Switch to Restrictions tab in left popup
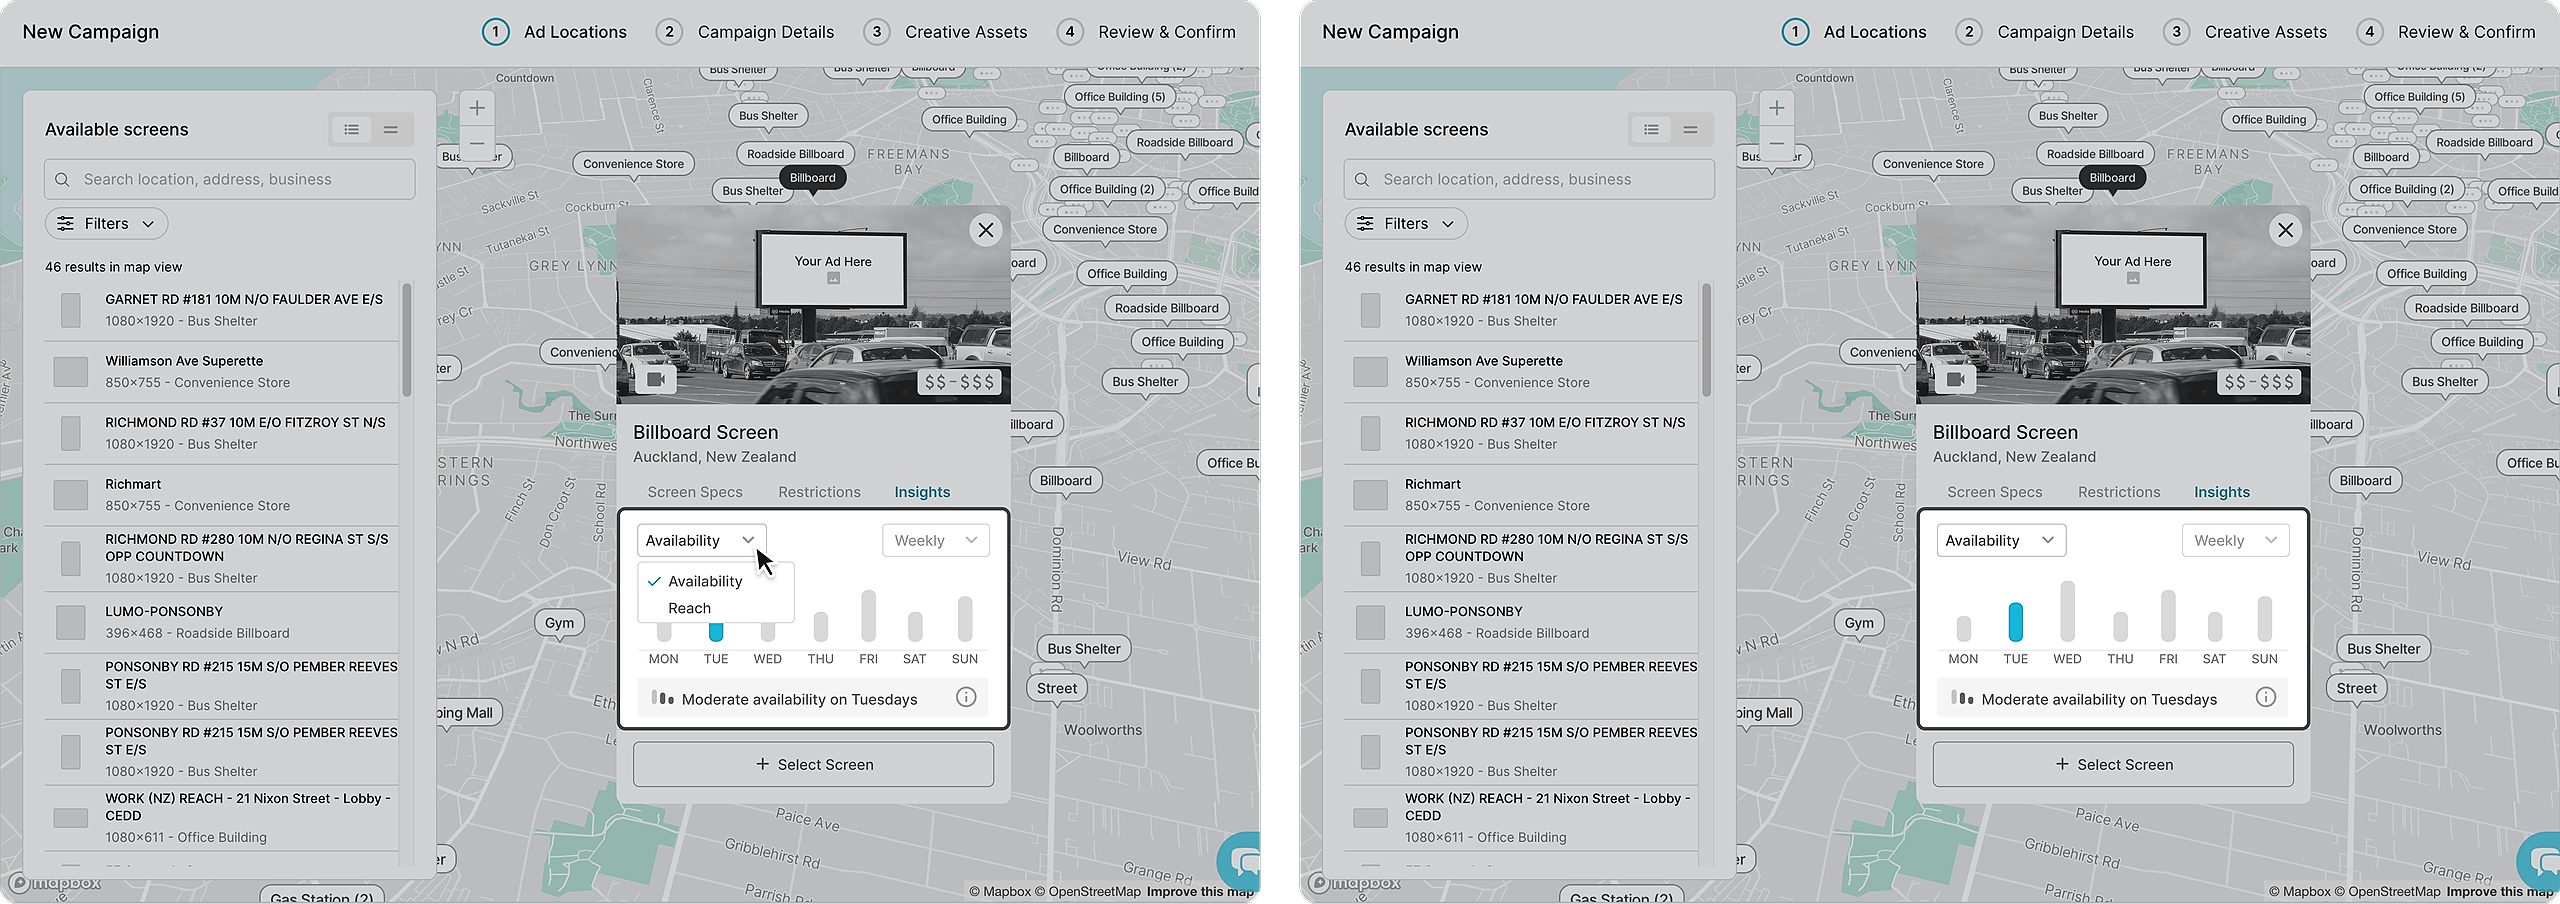 point(819,492)
